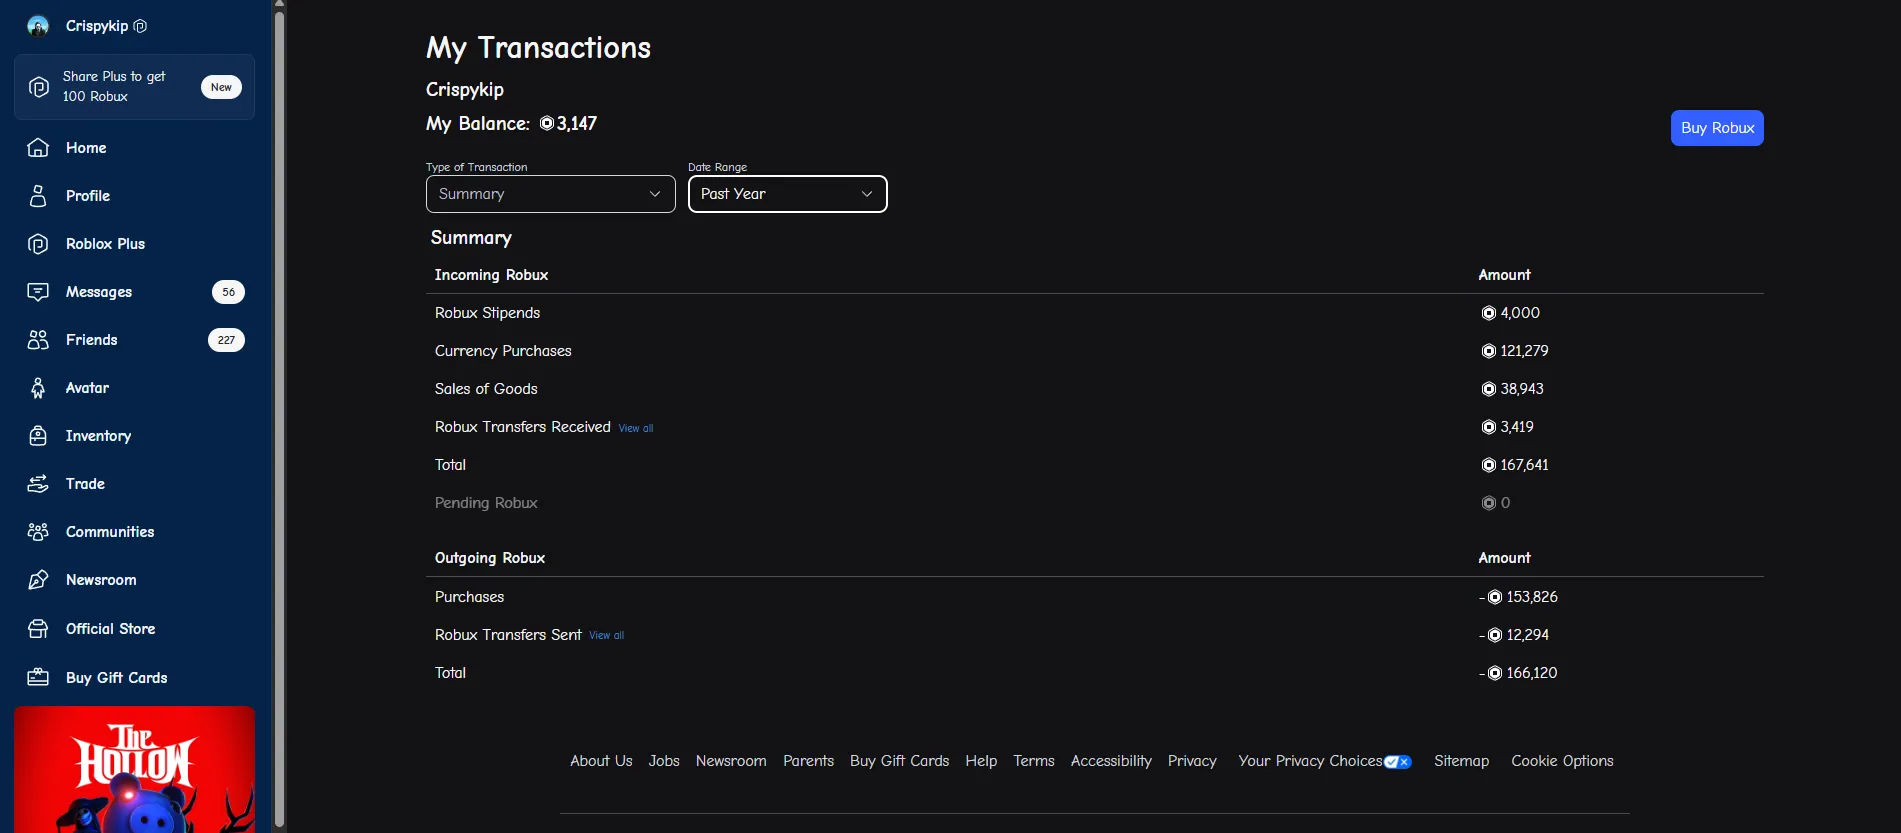Open The Hollow game thumbnail
This screenshot has height=833, width=1901.
click(135, 770)
